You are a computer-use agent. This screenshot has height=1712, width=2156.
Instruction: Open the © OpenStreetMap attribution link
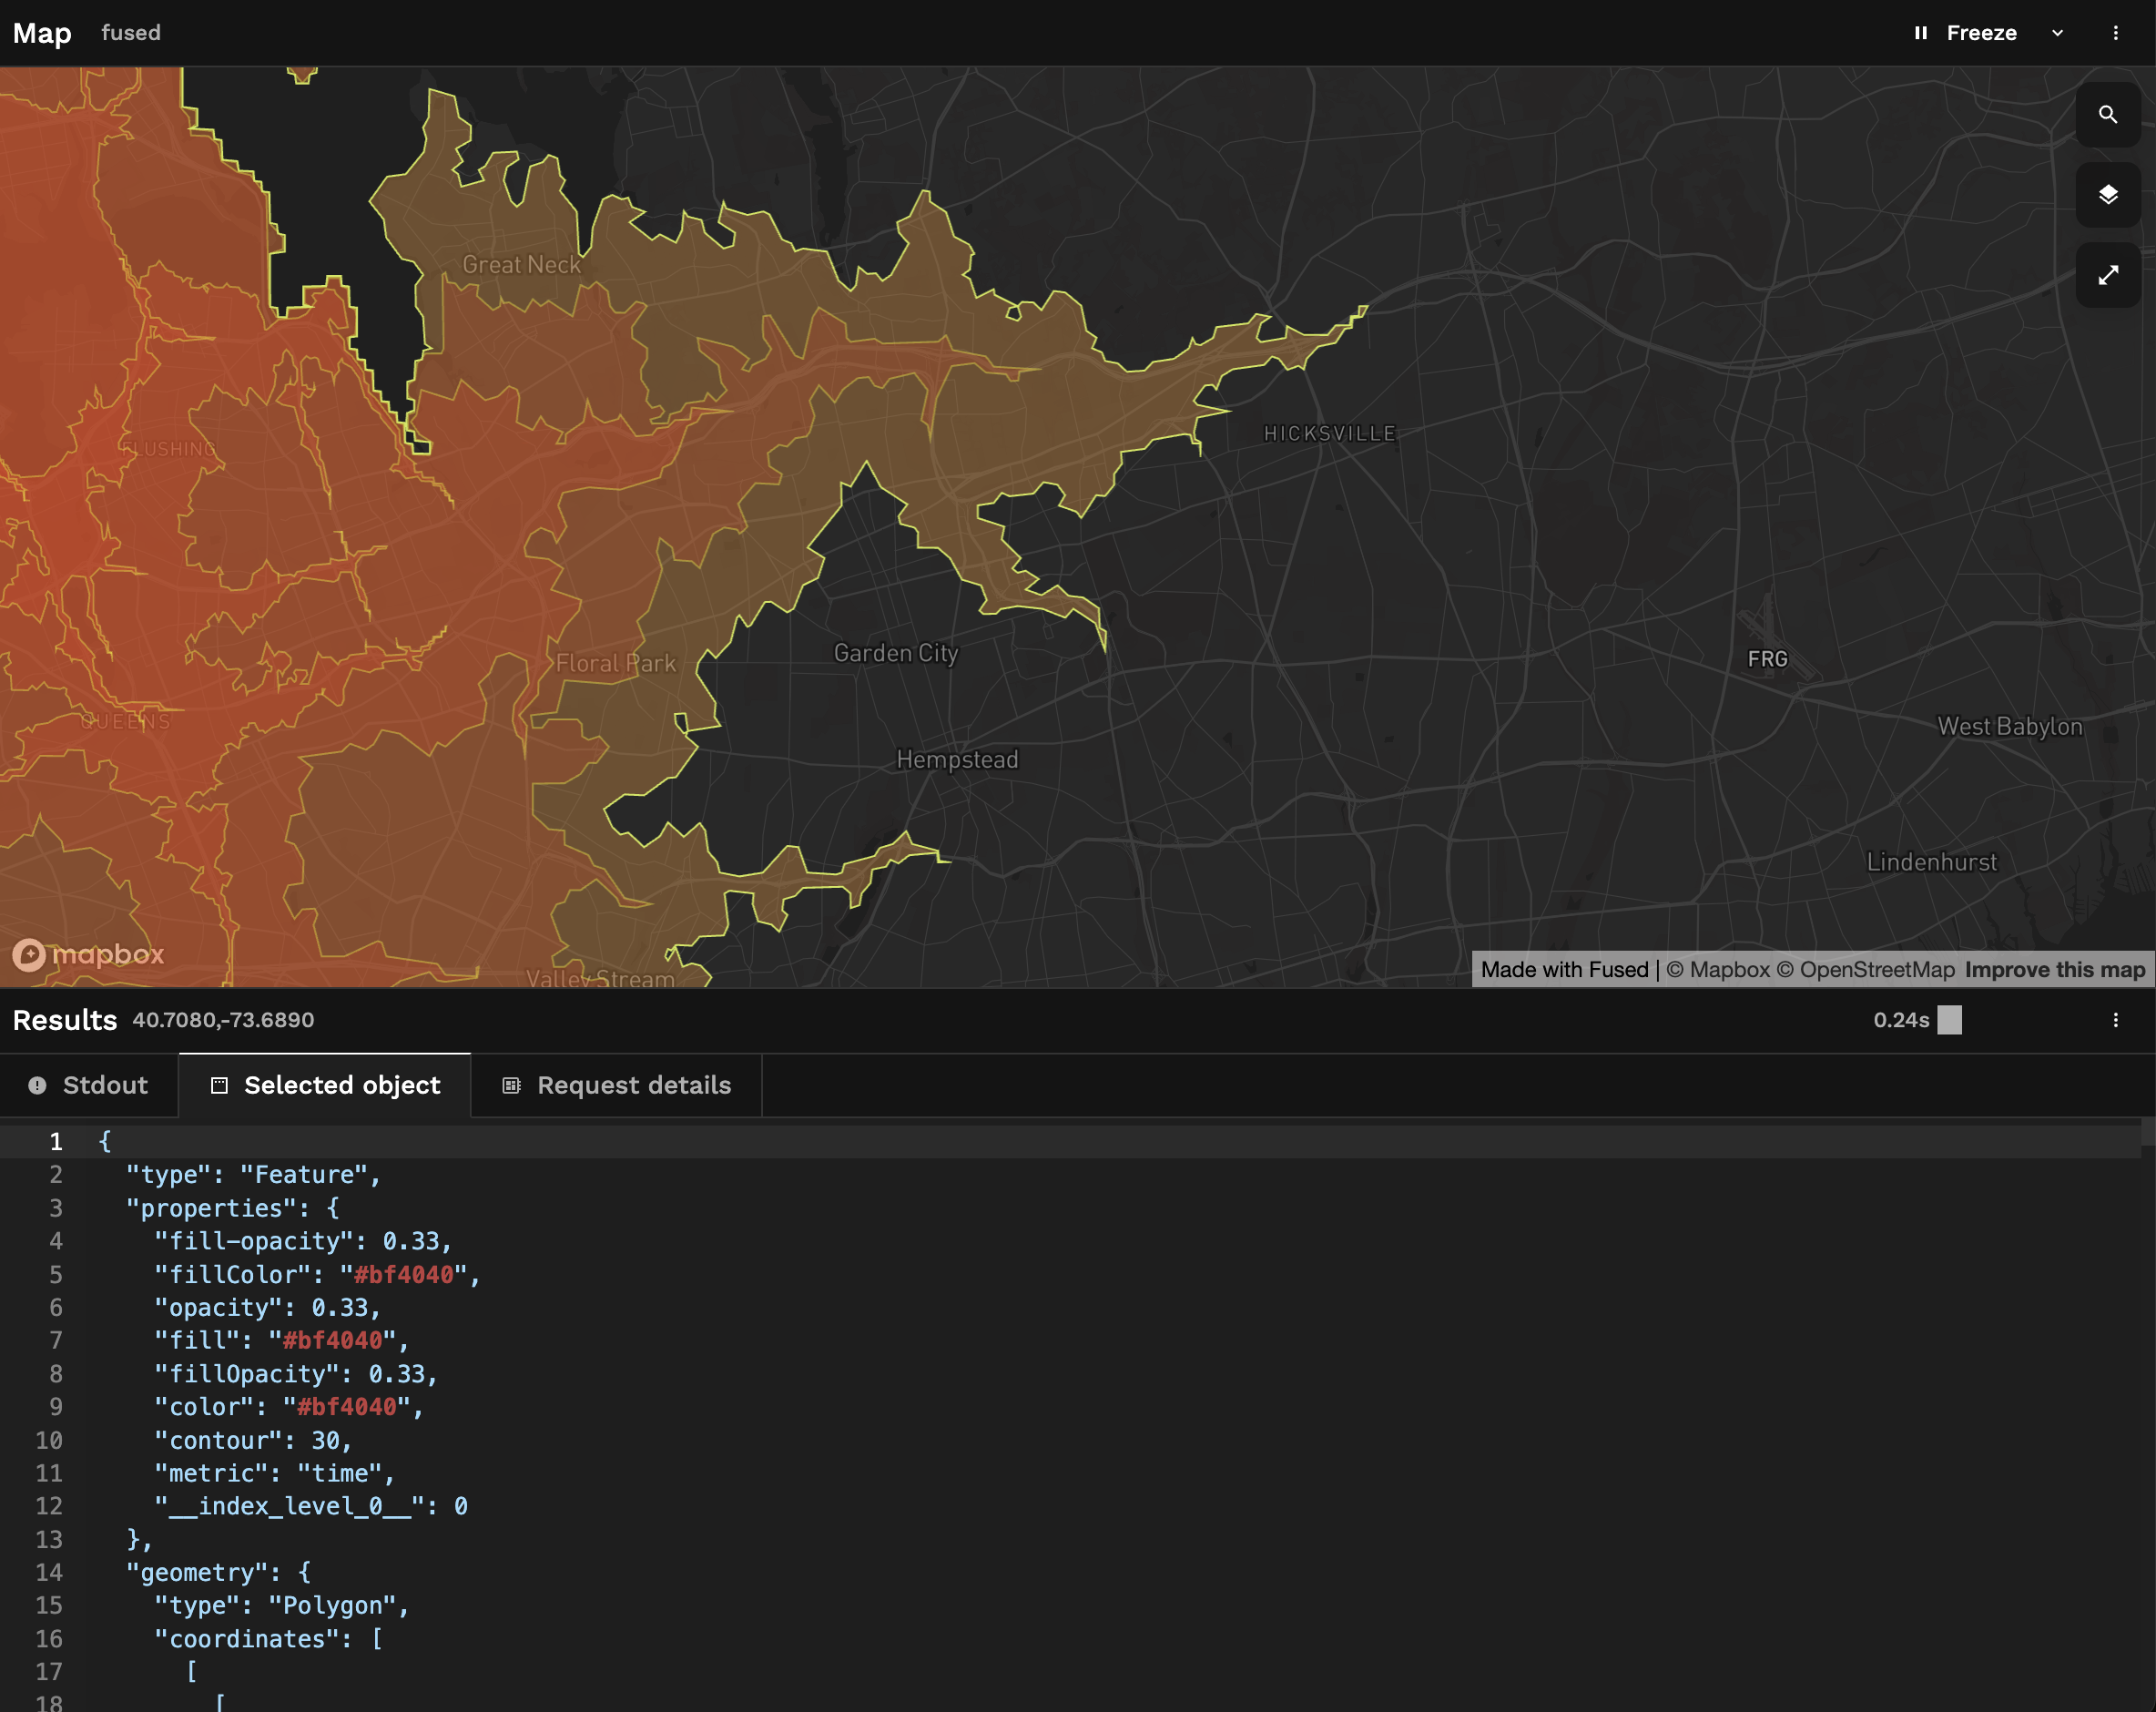(1865, 970)
